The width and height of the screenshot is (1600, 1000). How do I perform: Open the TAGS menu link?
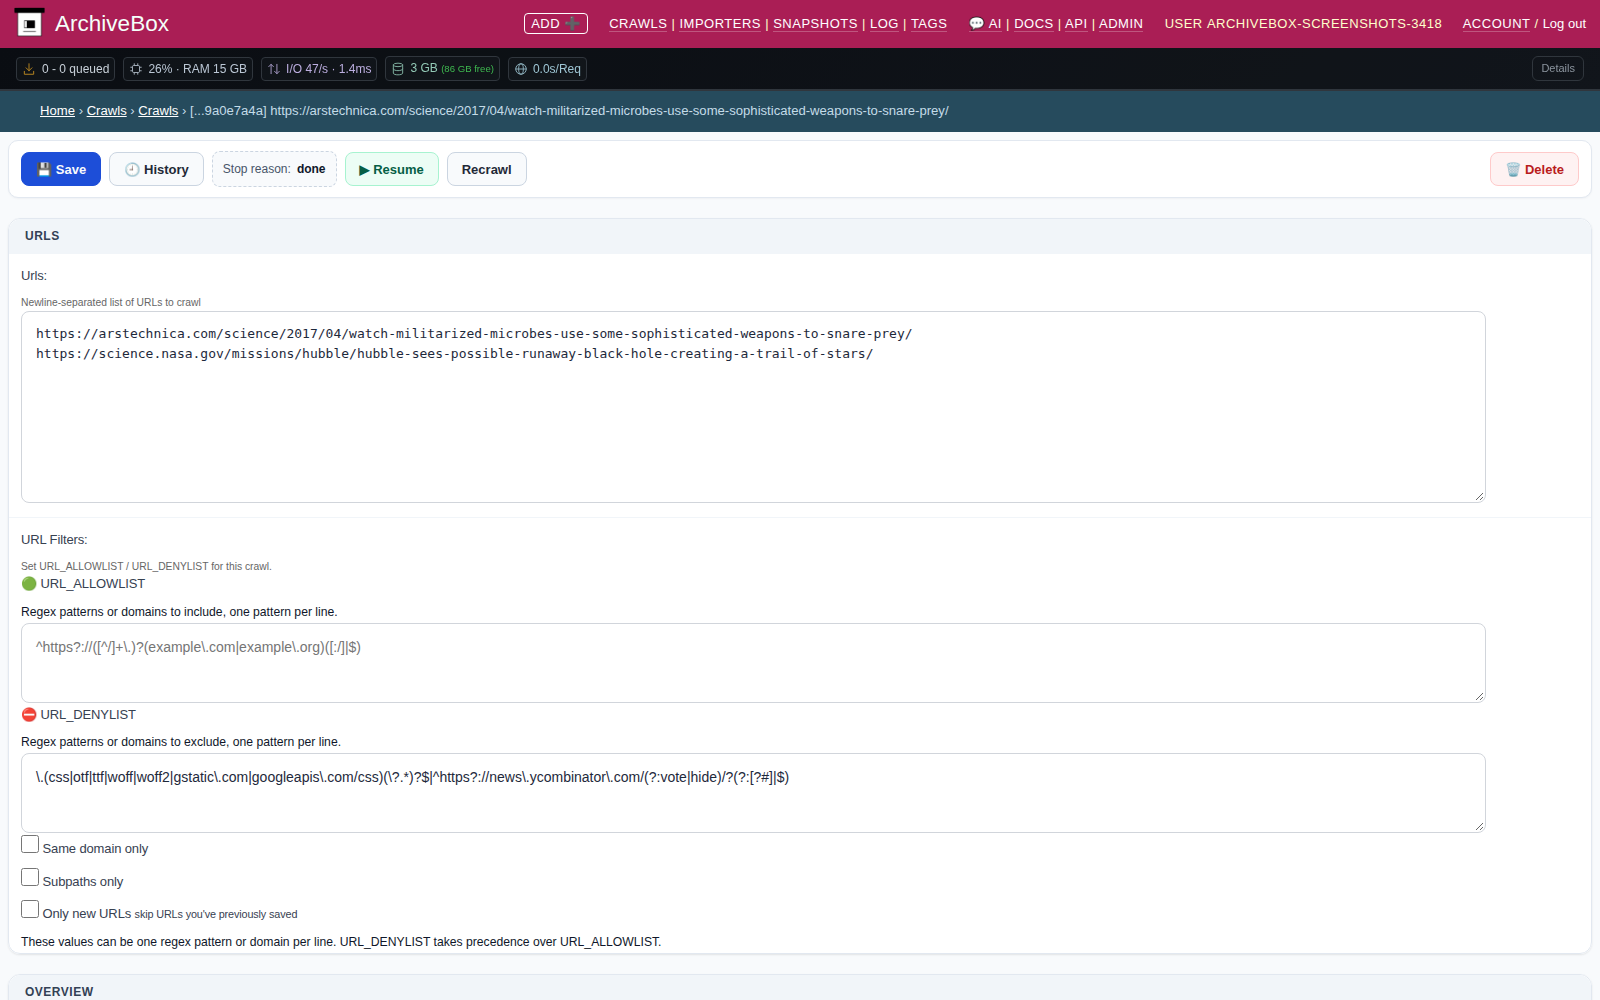point(929,23)
